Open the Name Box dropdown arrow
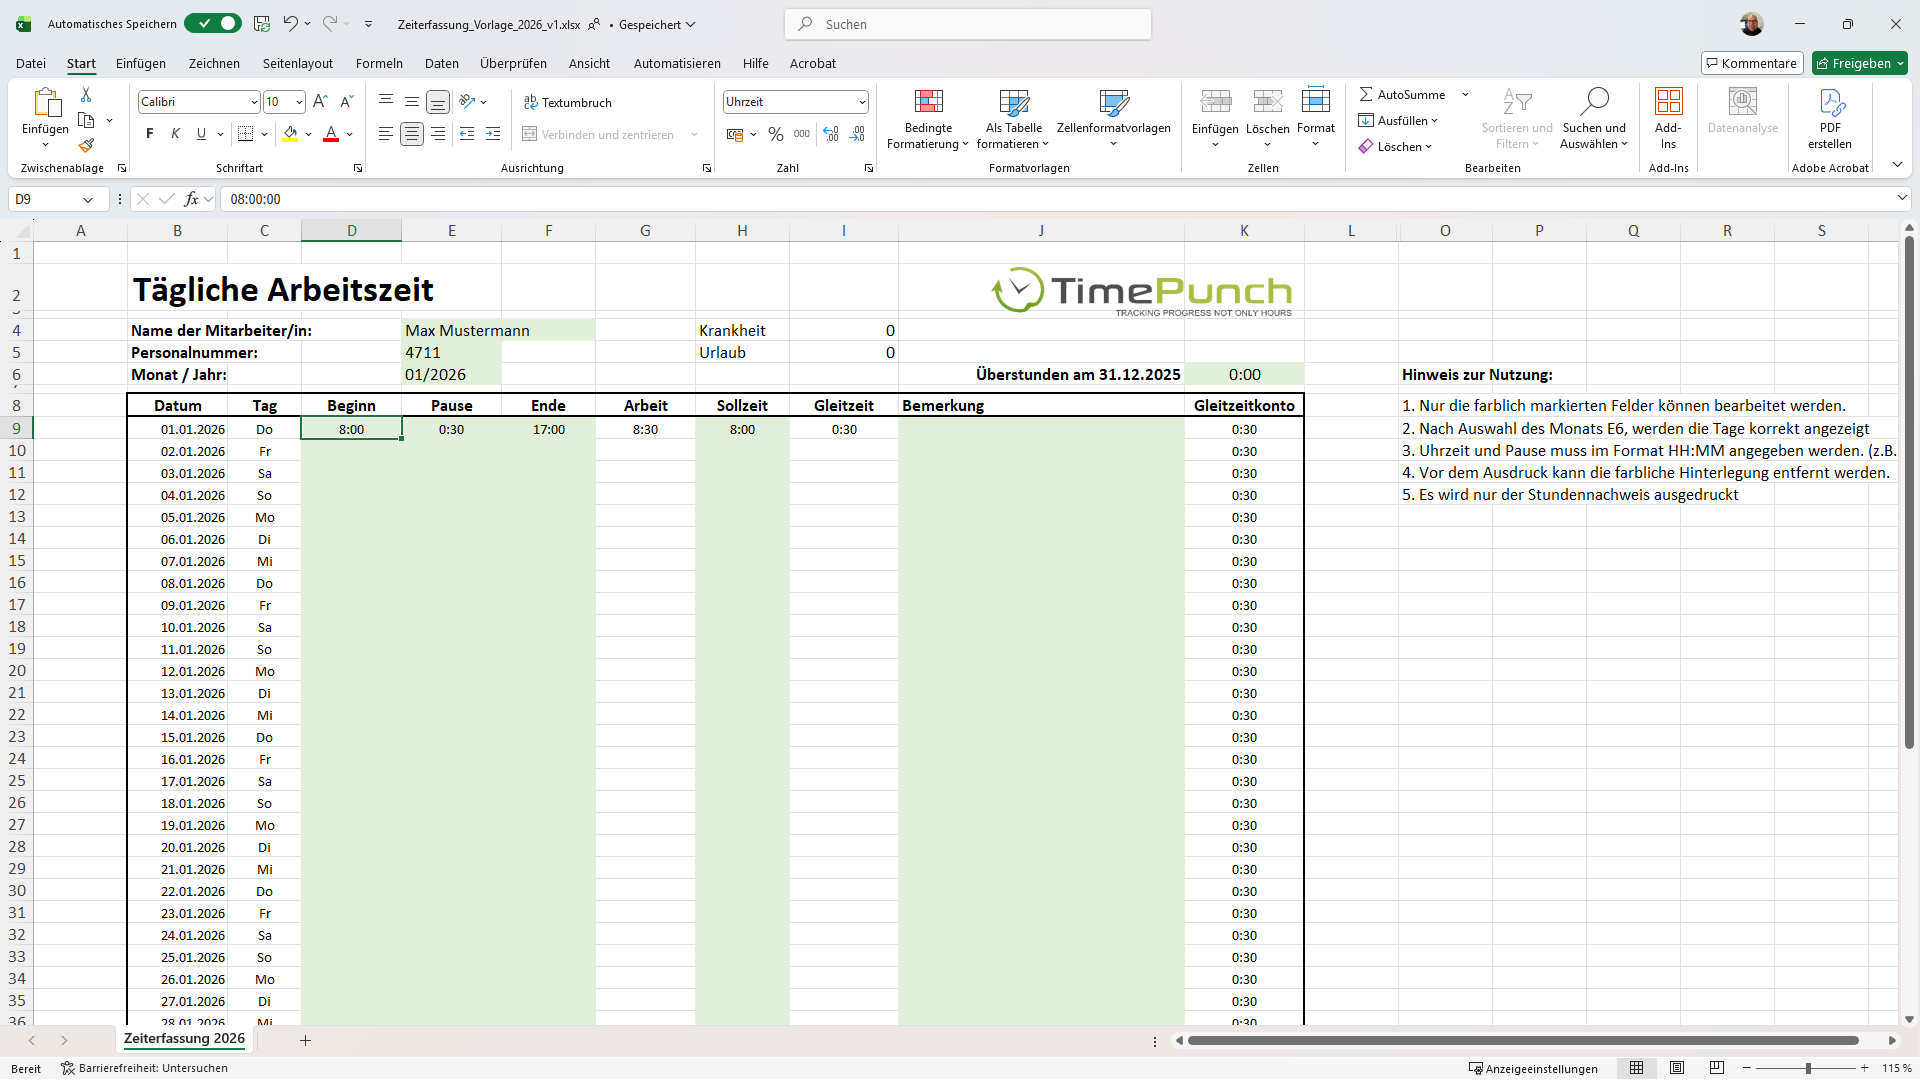 [x=88, y=199]
